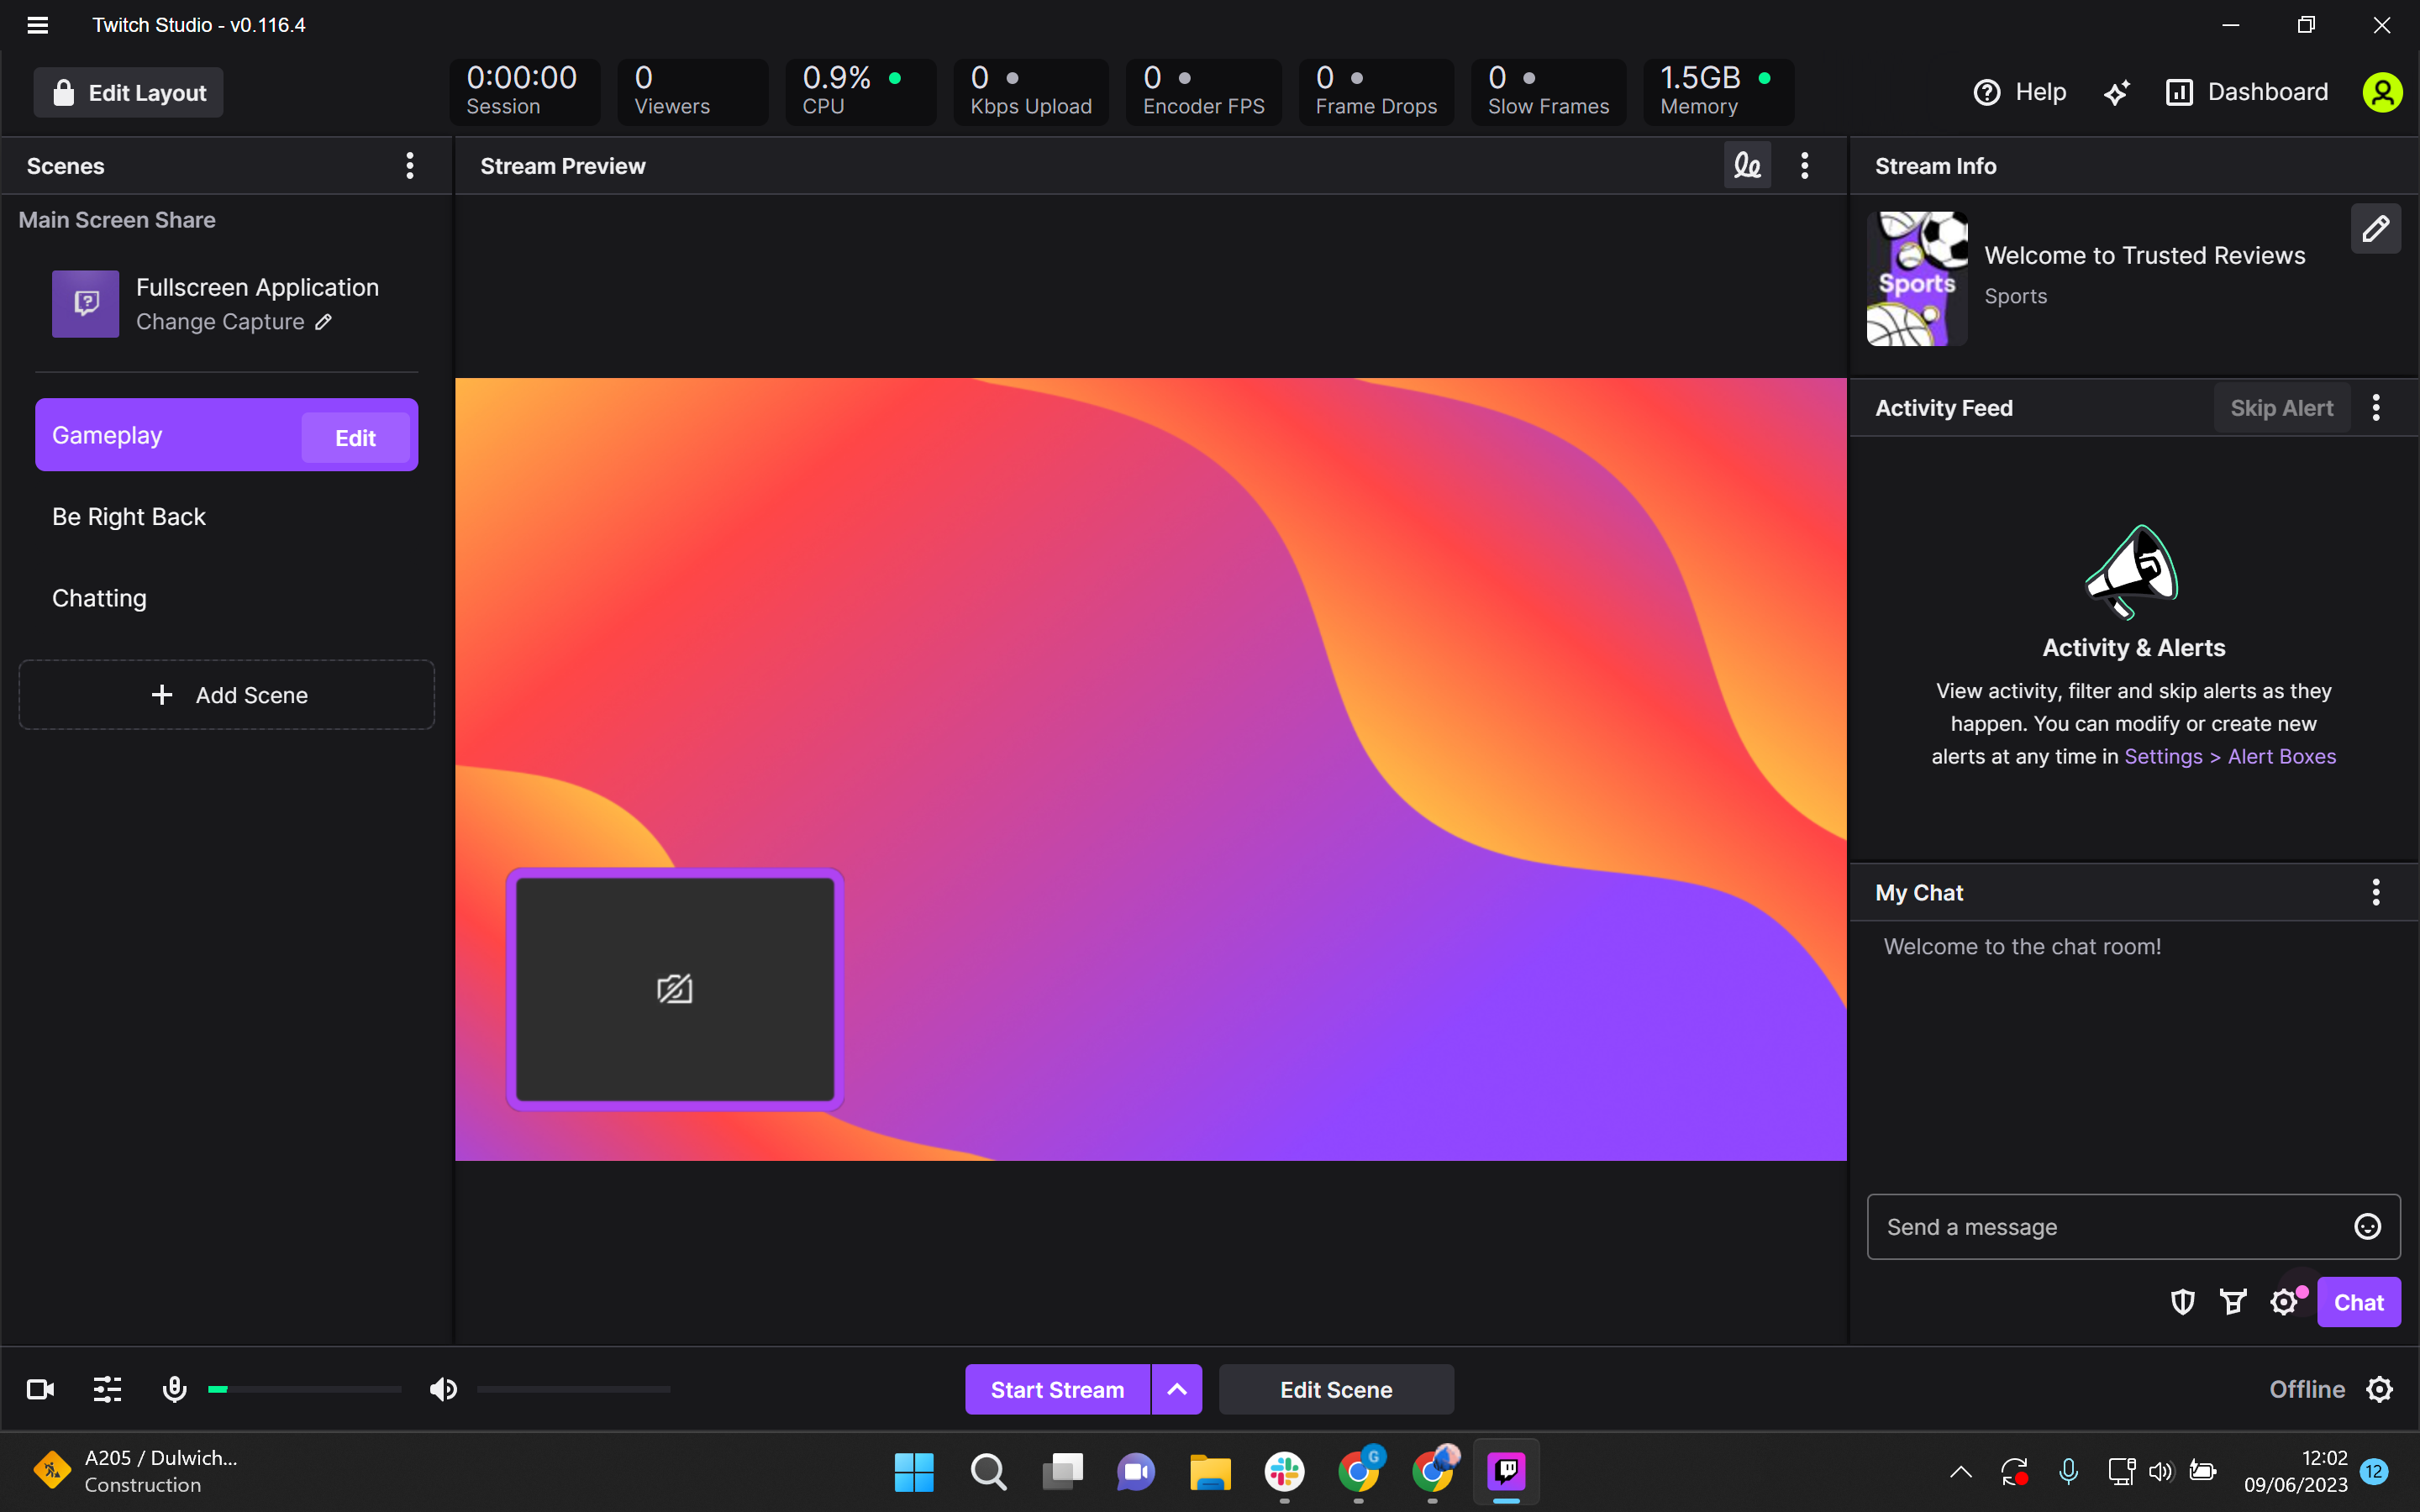
Task: Select the Be Right Back scene
Action: pyautogui.click(x=128, y=517)
